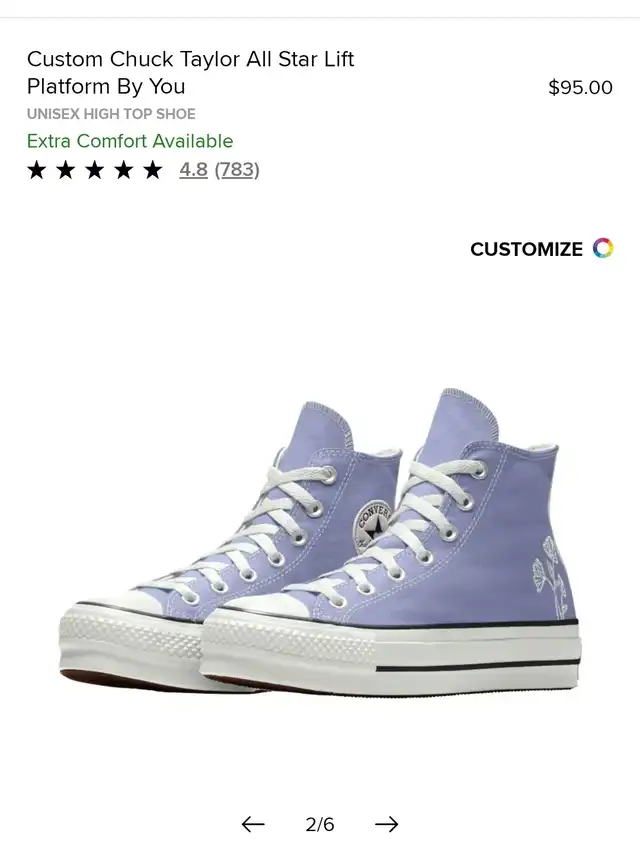Click the third rating star

95,170
